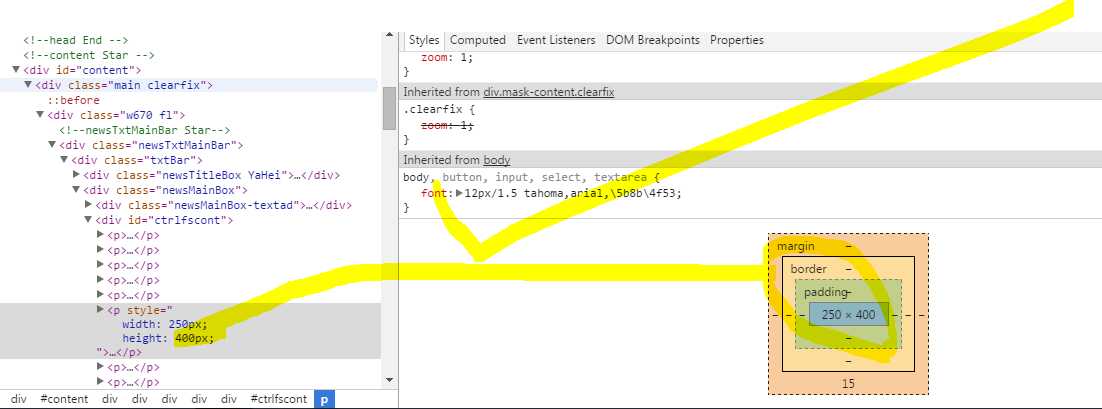Switch to the Styles tab

pos(423,40)
